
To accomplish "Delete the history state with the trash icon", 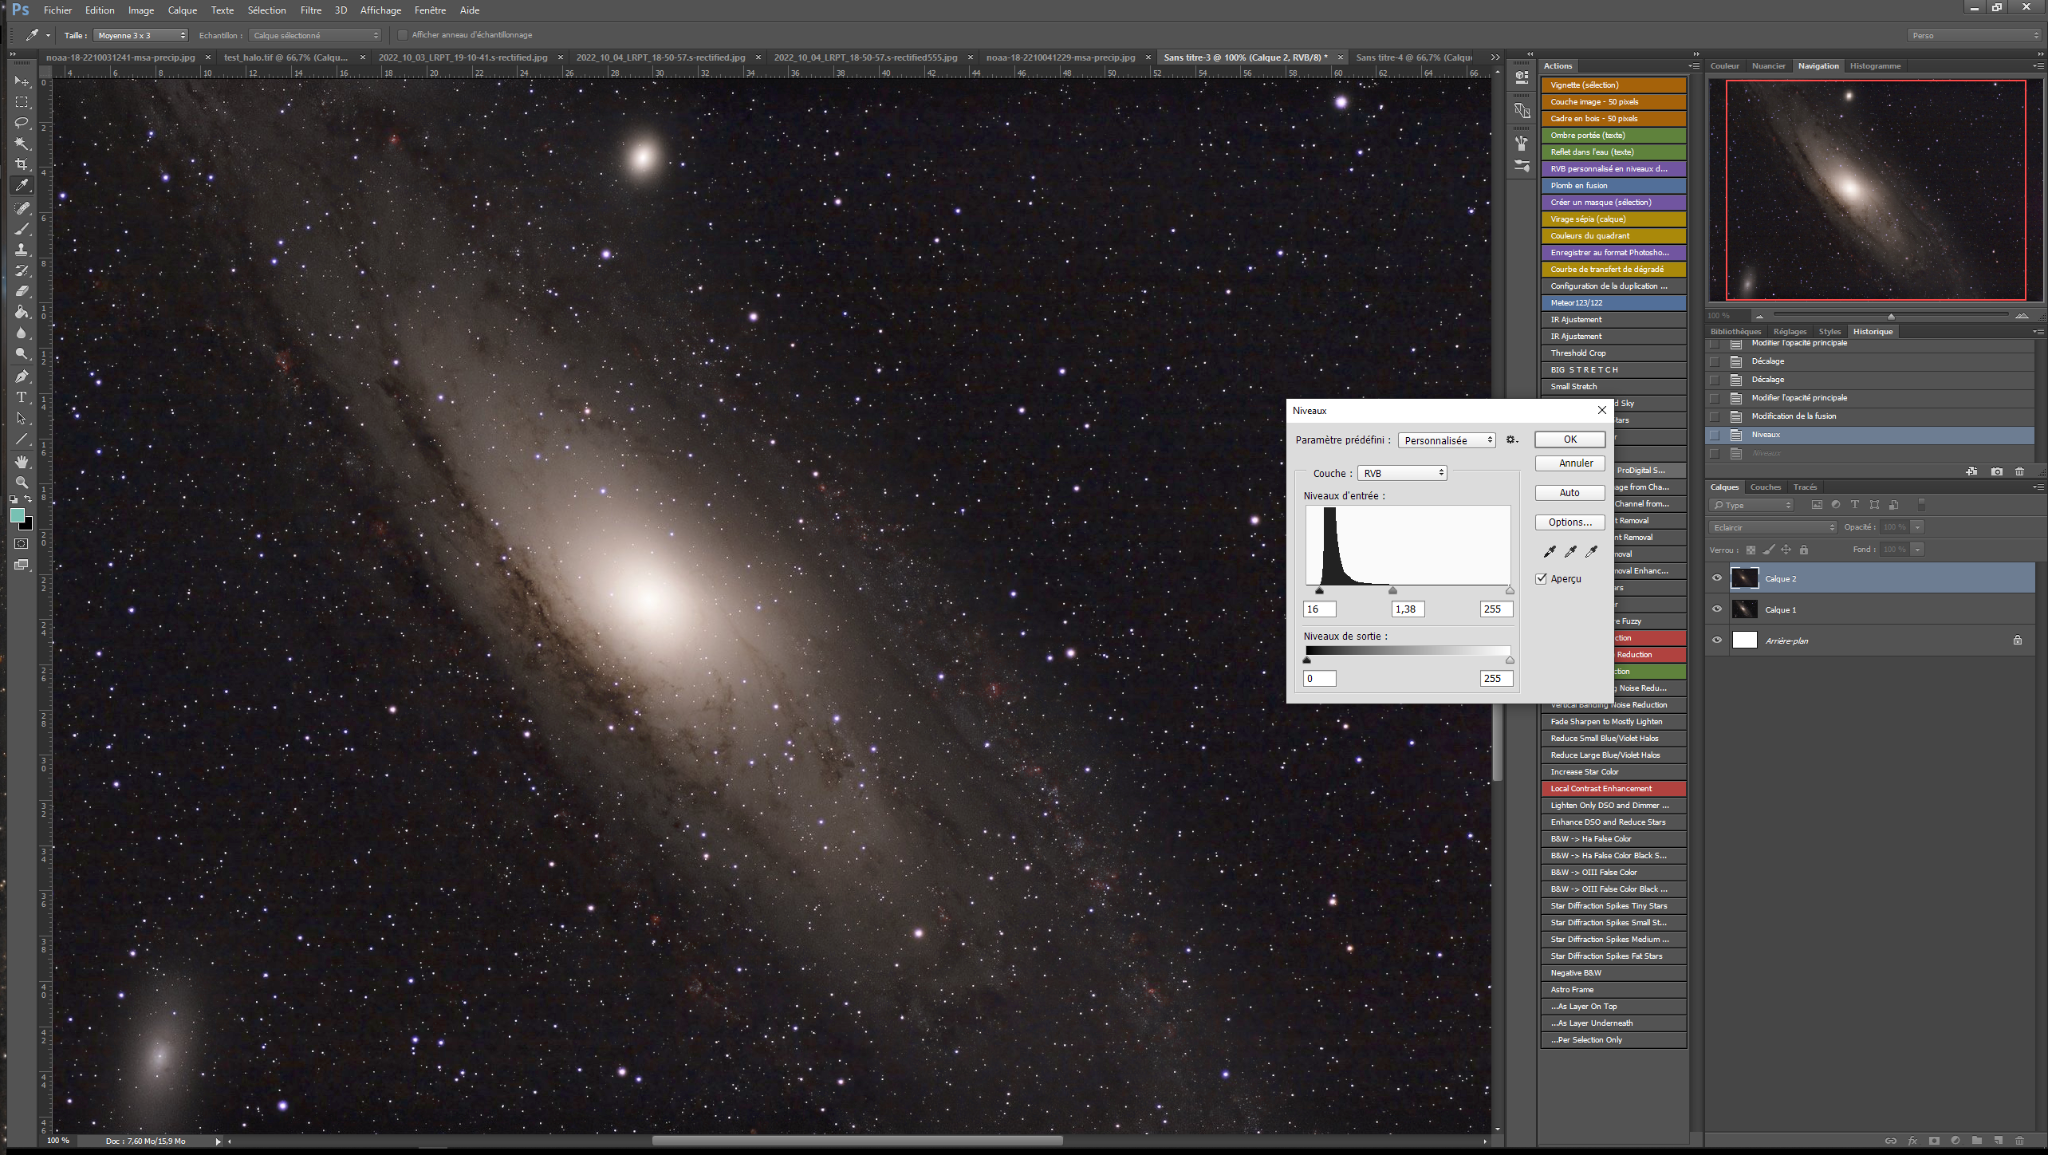I will pos(2019,471).
